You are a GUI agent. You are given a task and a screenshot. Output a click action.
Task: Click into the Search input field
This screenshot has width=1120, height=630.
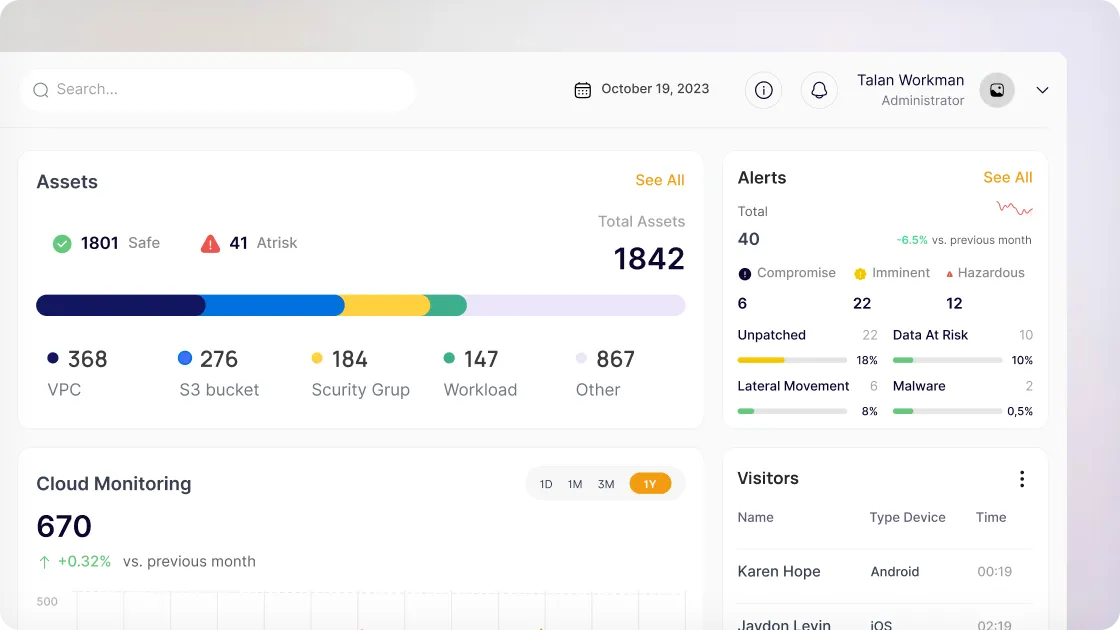[x=230, y=90]
